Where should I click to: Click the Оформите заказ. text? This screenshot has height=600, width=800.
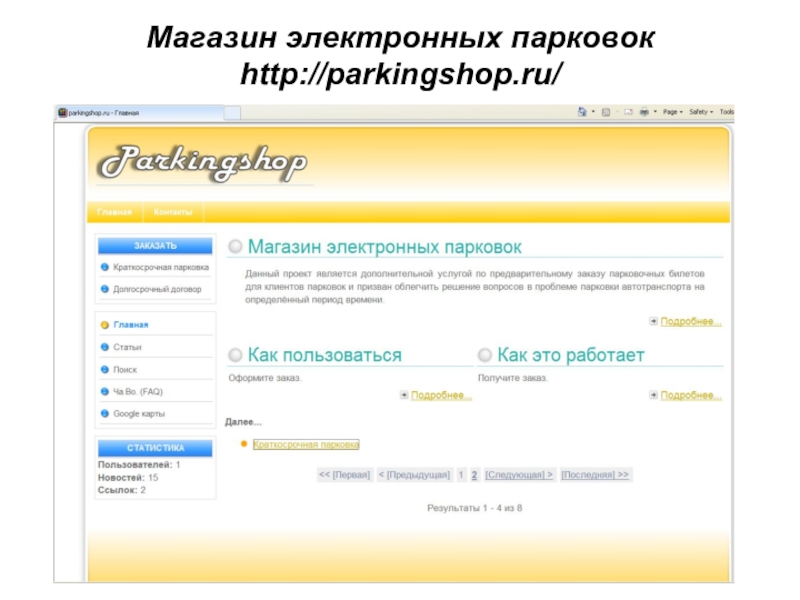click(265, 378)
